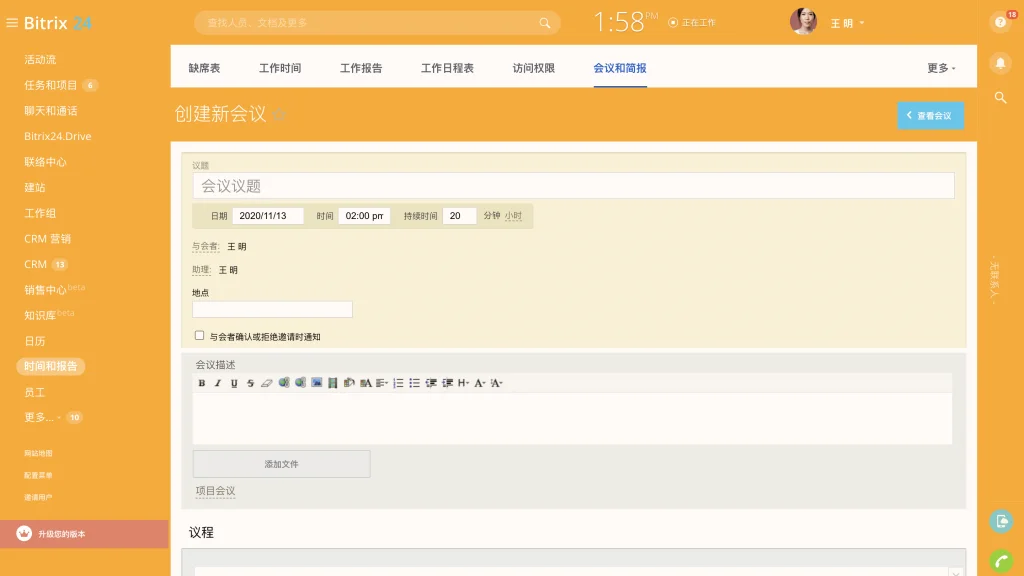Insert a link using first globe icon

(283, 383)
